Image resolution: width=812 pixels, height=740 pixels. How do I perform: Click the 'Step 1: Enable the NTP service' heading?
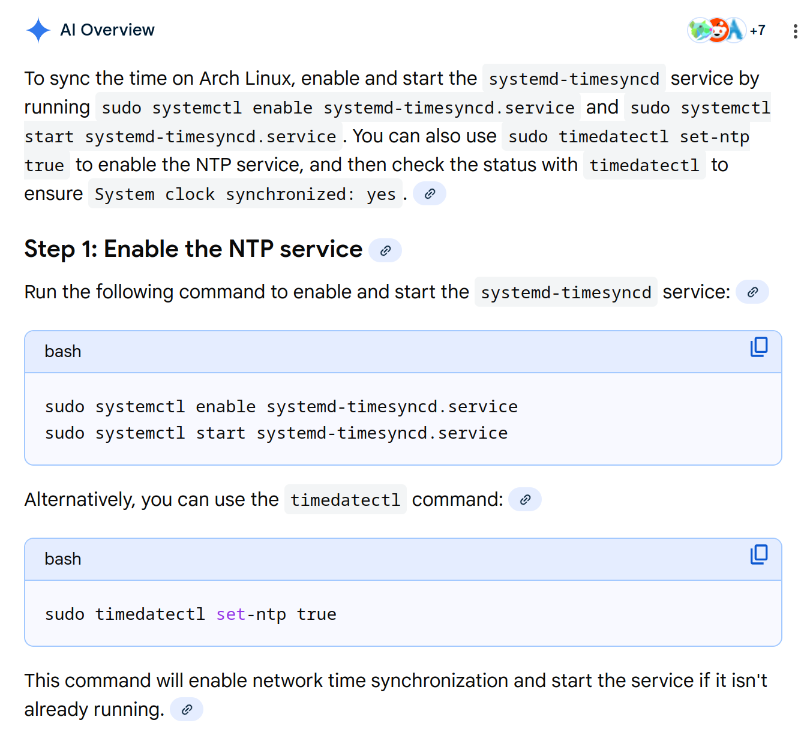point(193,249)
